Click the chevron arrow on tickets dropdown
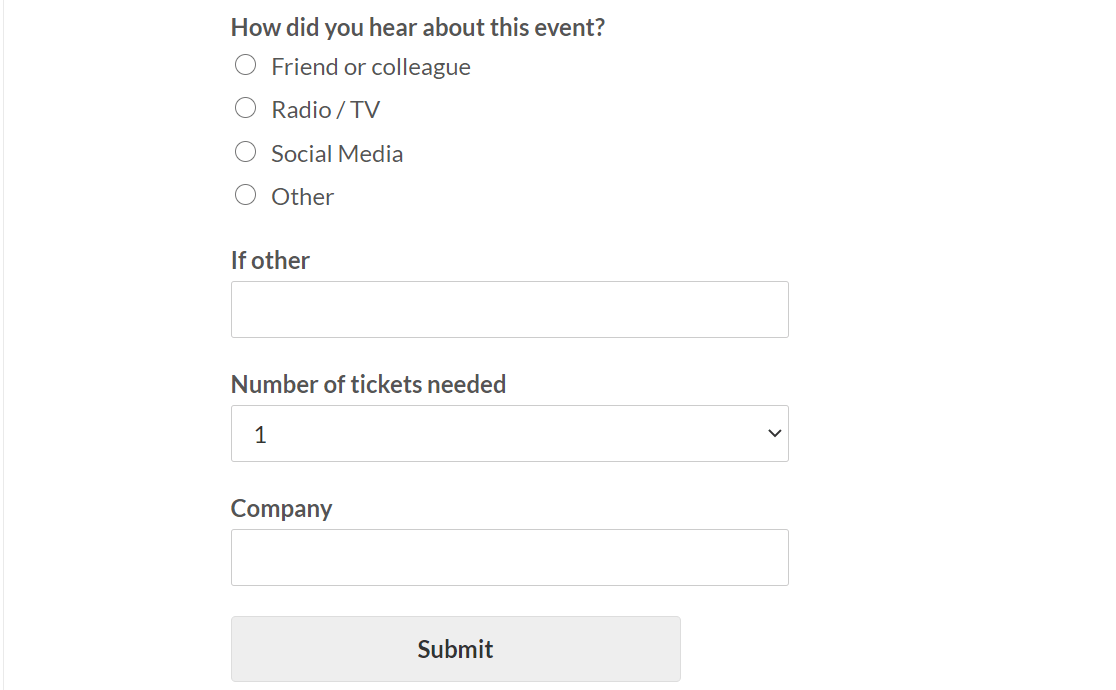The height and width of the screenshot is (690, 1116). (773, 433)
